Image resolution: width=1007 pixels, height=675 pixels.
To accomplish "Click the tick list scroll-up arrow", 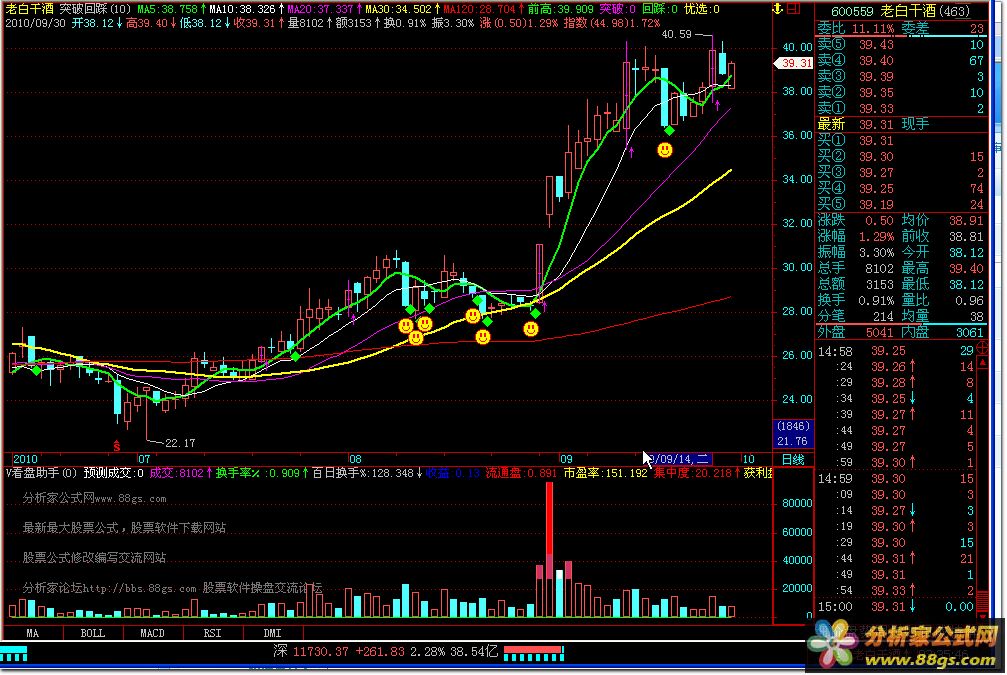I will click(982, 364).
